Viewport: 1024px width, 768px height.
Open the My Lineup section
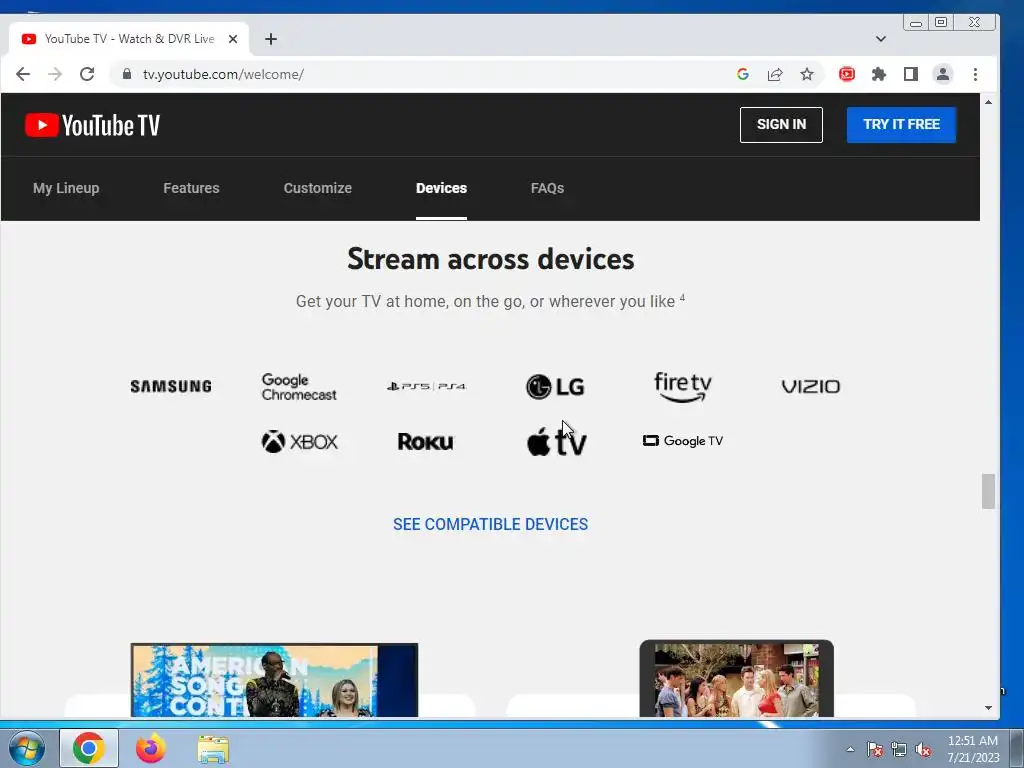click(66, 188)
